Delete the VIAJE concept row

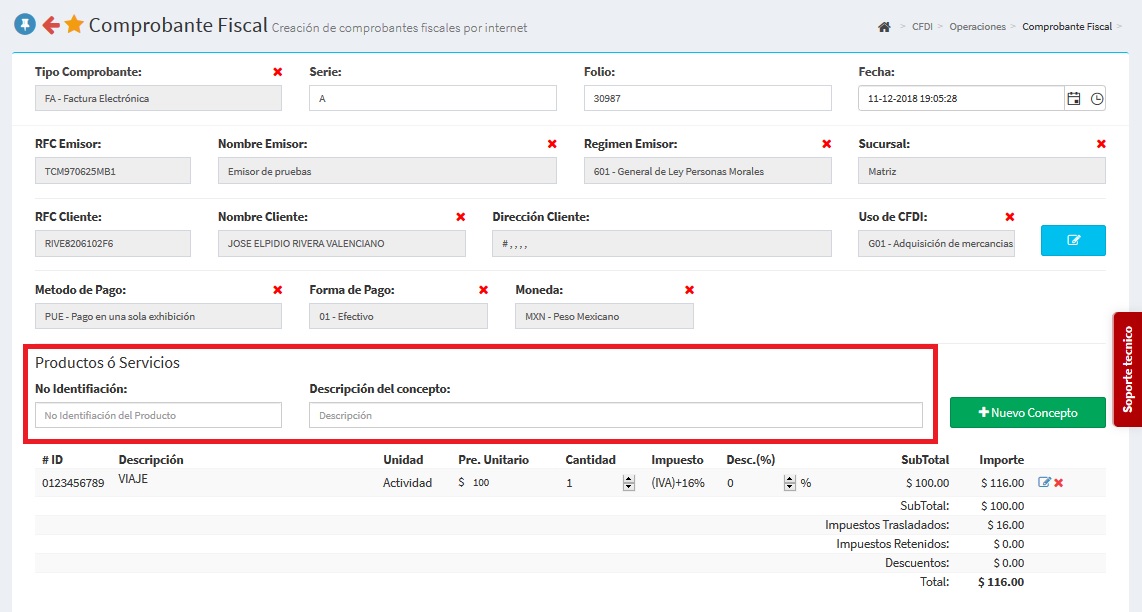[1059, 483]
